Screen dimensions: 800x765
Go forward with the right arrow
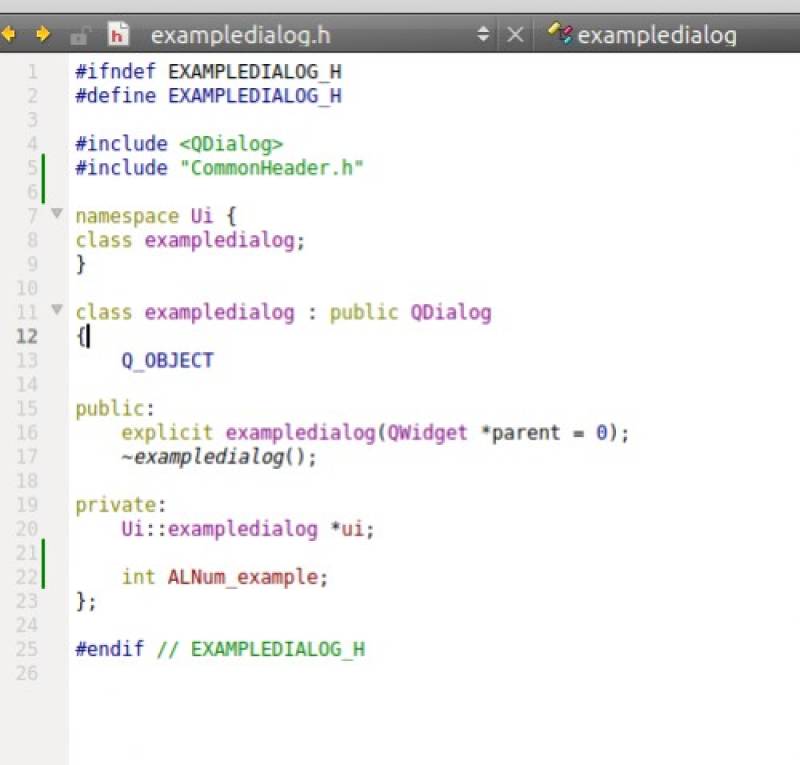[43, 34]
